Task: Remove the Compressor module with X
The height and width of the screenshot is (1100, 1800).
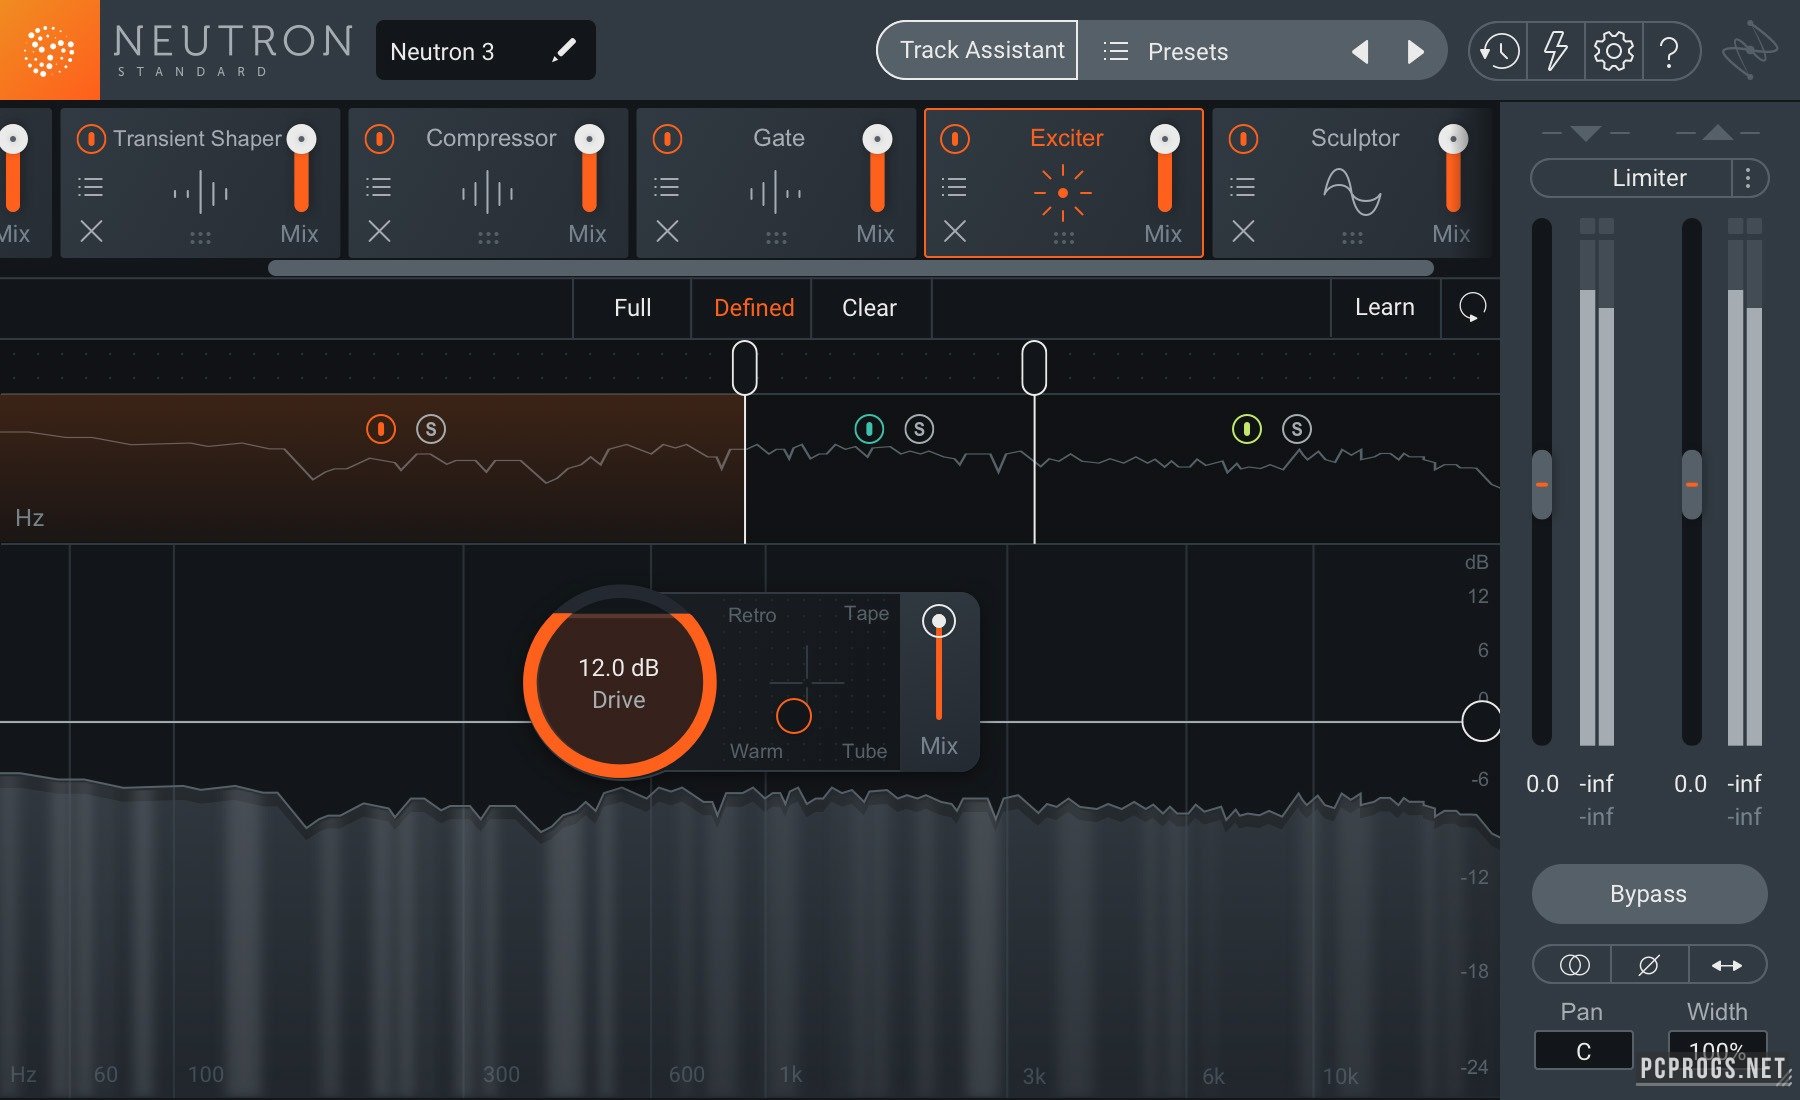Action: 379,231
